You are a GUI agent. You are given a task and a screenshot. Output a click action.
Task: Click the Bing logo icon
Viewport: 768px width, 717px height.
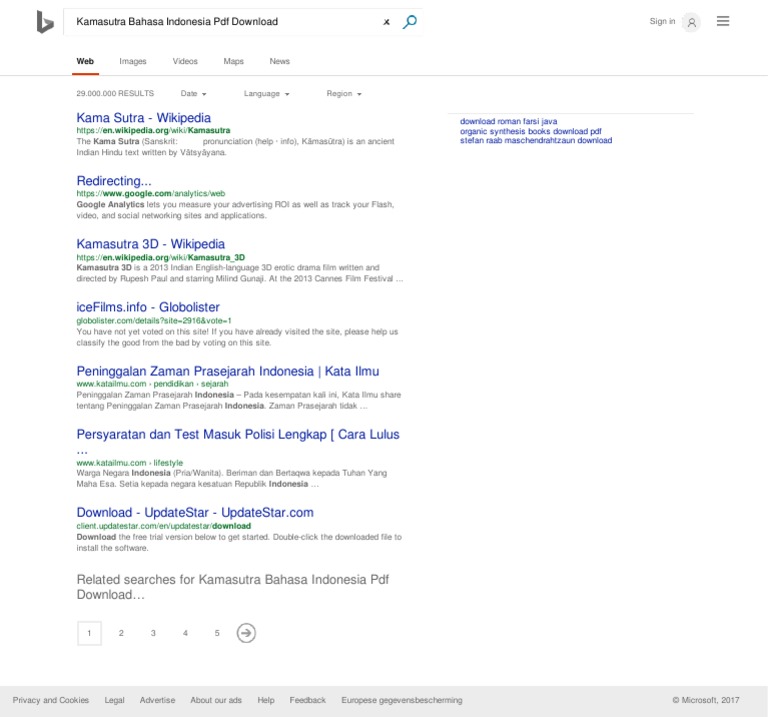45,22
